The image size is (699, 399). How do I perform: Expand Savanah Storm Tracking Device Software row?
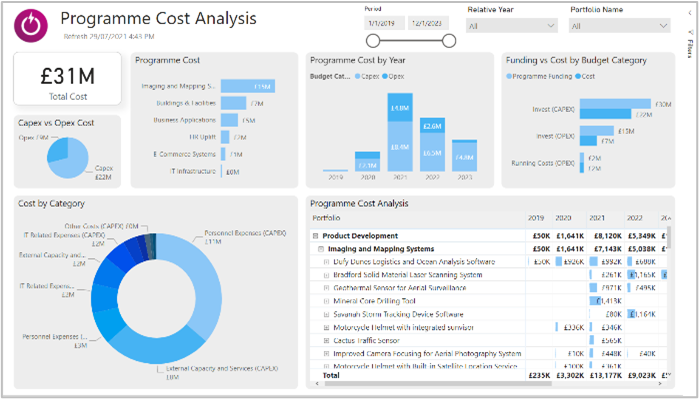coord(326,314)
